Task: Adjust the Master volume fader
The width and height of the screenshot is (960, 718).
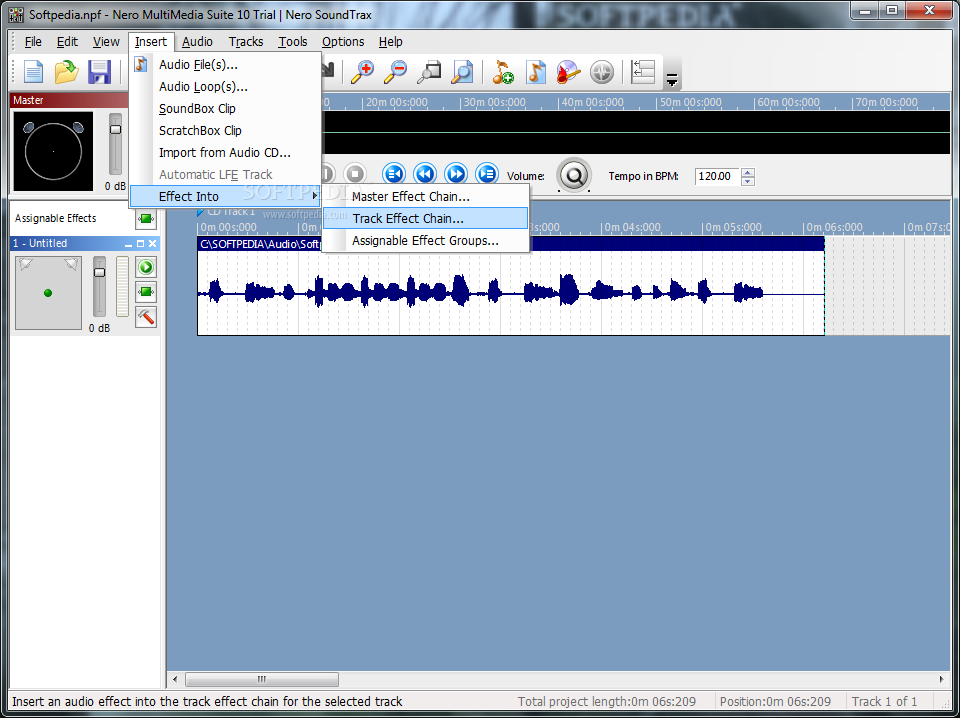Action: (115, 129)
